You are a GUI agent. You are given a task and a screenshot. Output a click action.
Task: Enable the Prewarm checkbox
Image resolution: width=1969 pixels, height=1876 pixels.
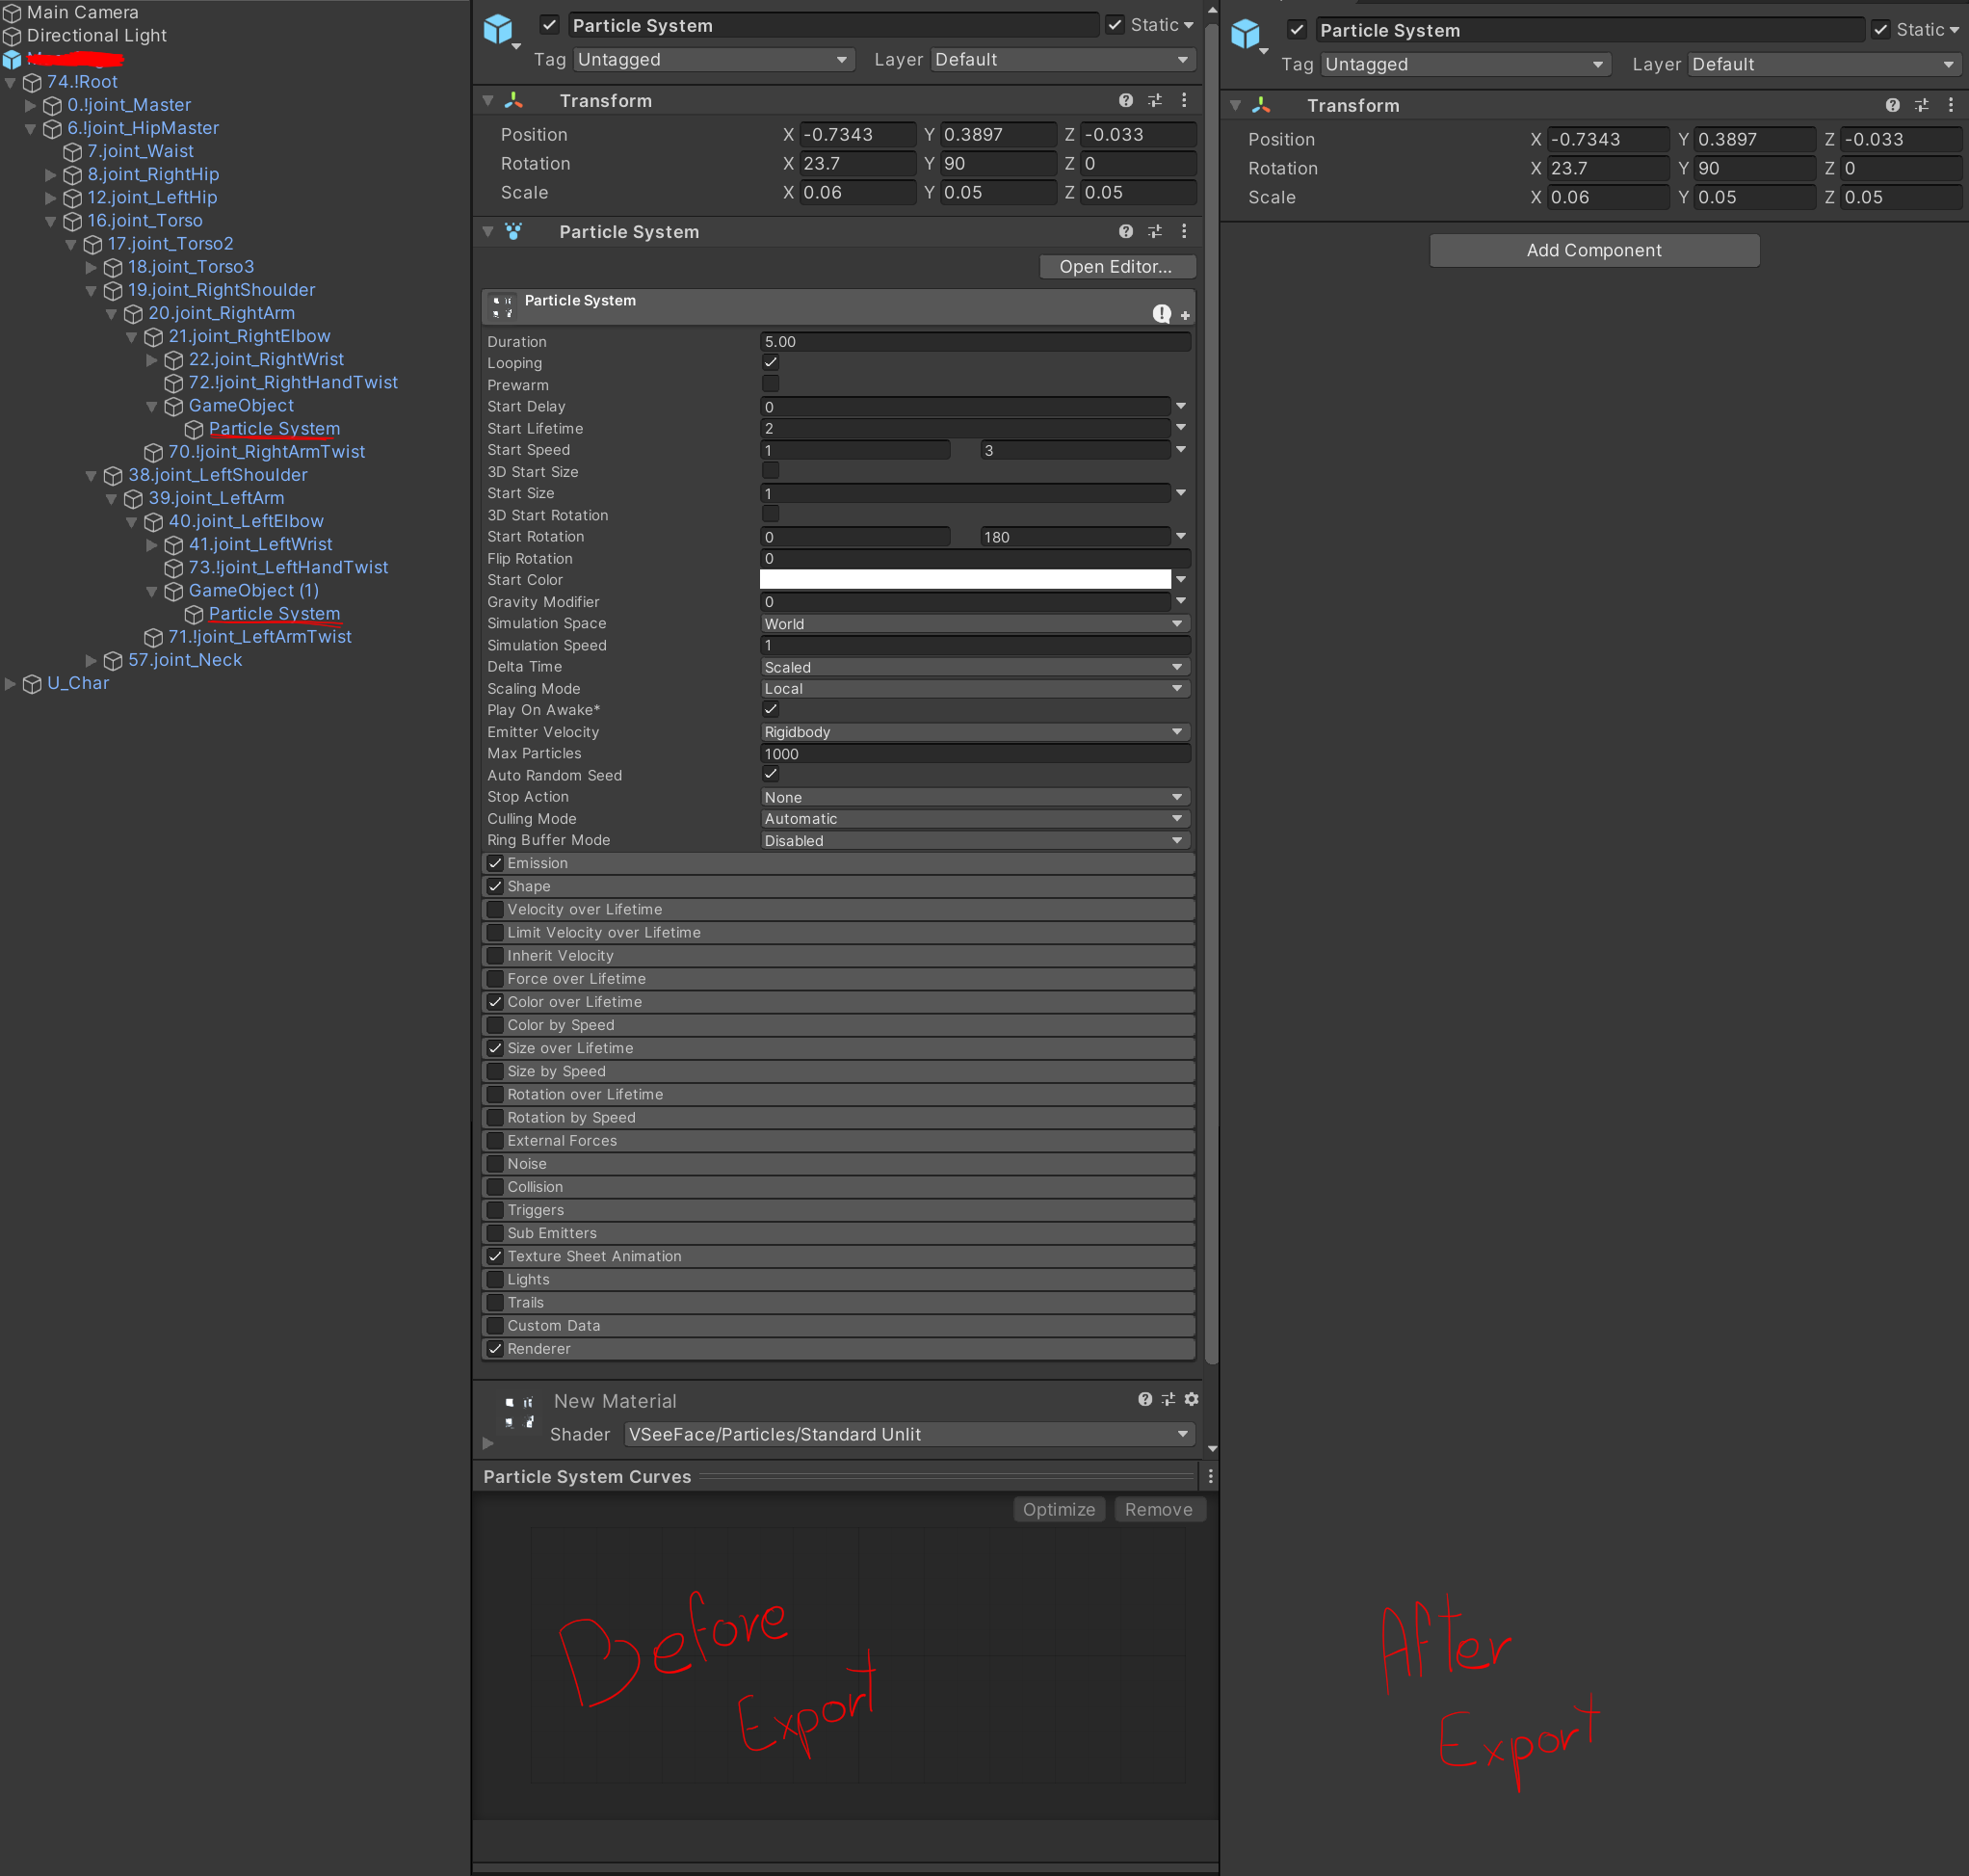770,384
